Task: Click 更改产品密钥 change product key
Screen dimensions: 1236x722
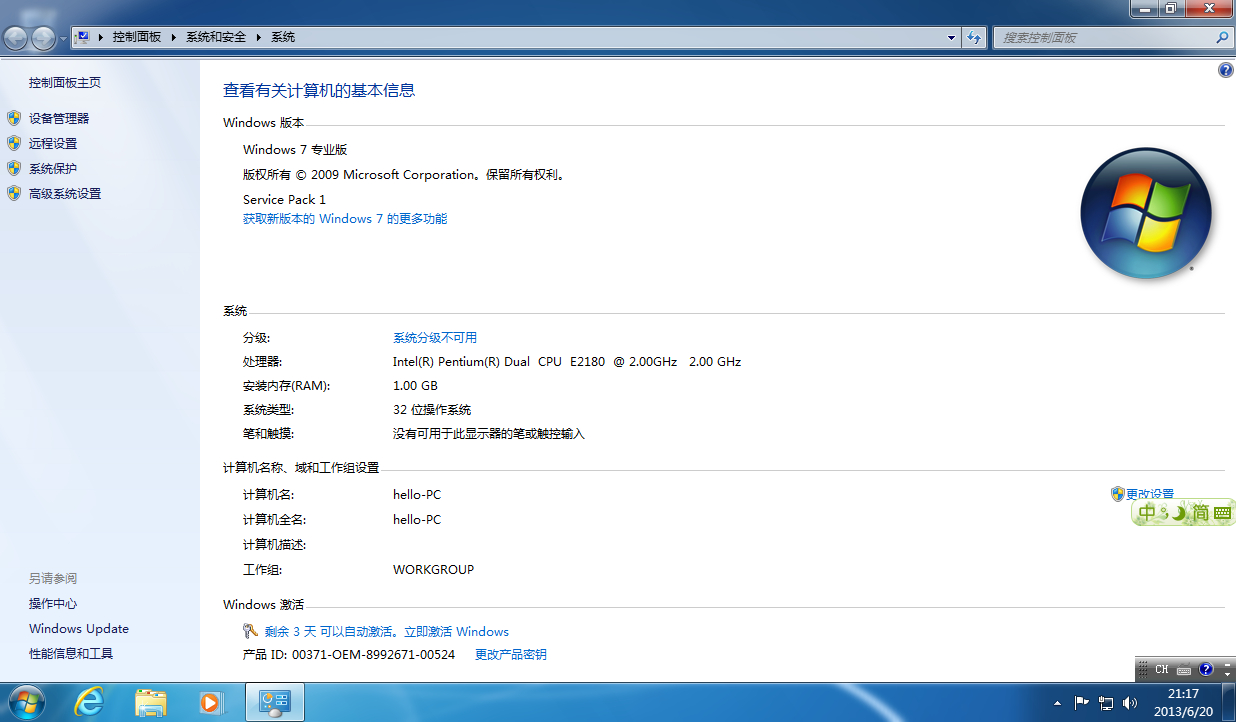Action: (511, 654)
